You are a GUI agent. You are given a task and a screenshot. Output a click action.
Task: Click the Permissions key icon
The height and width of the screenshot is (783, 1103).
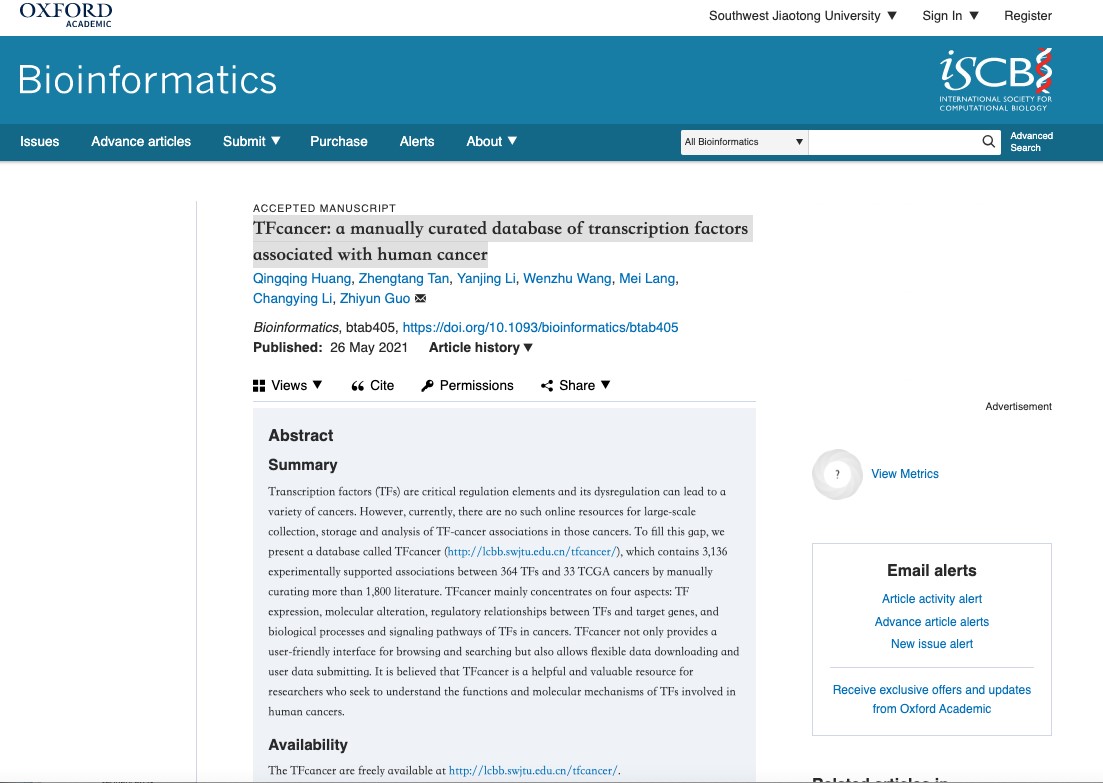[427, 385]
